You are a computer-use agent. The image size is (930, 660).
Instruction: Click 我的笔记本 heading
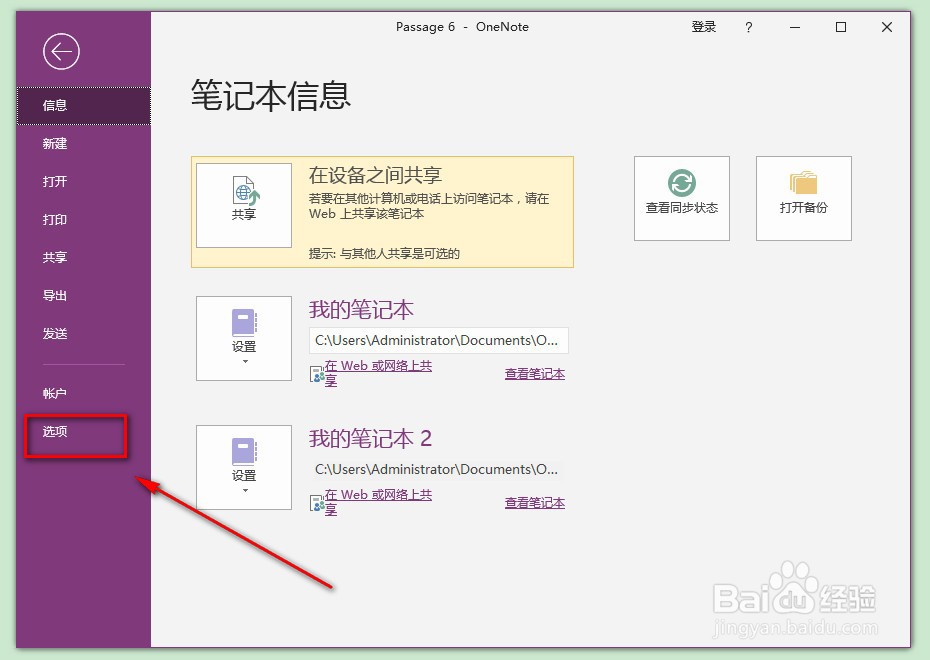361,310
